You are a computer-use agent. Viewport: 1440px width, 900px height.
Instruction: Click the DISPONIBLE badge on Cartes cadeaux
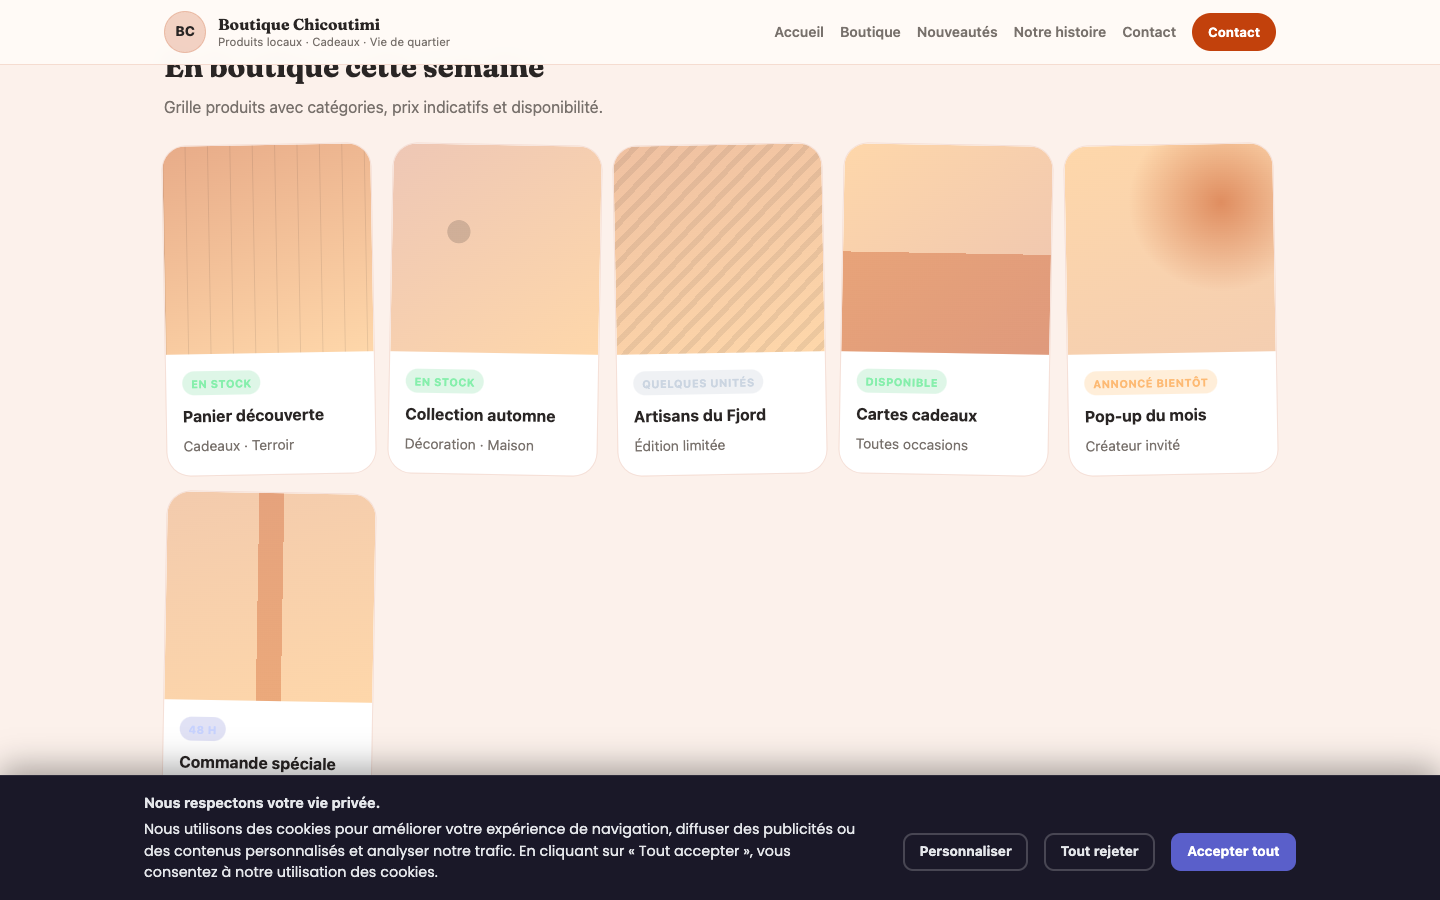[x=901, y=382]
